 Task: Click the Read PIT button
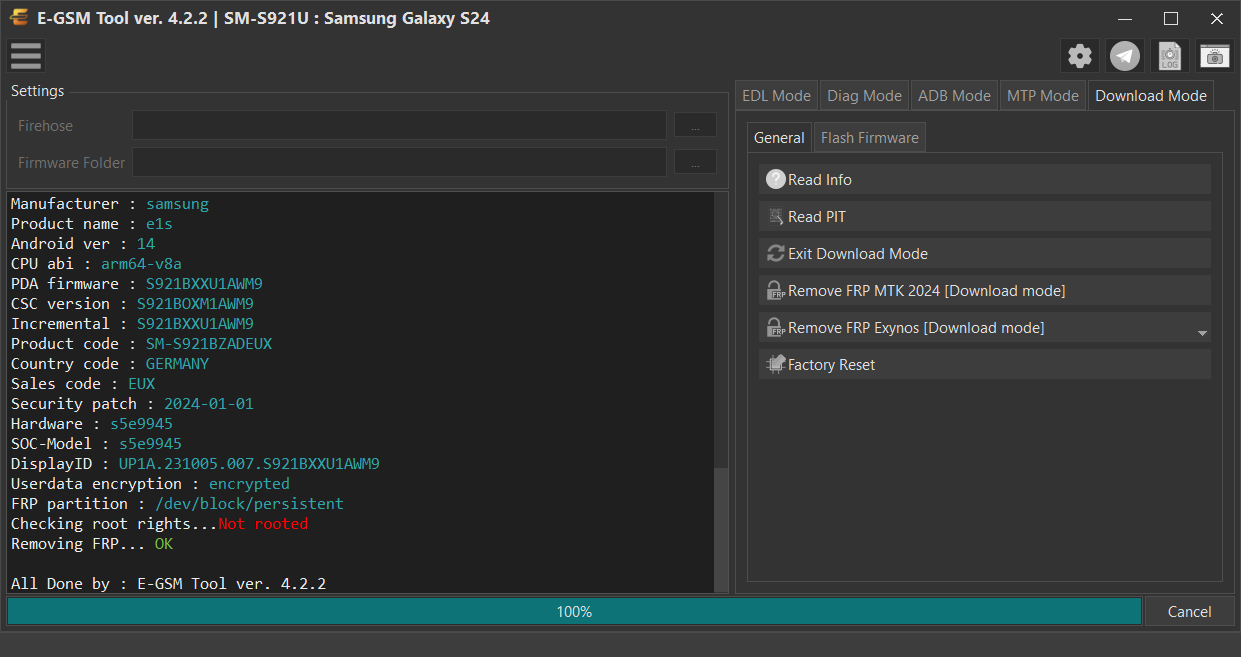coord(984,217)
